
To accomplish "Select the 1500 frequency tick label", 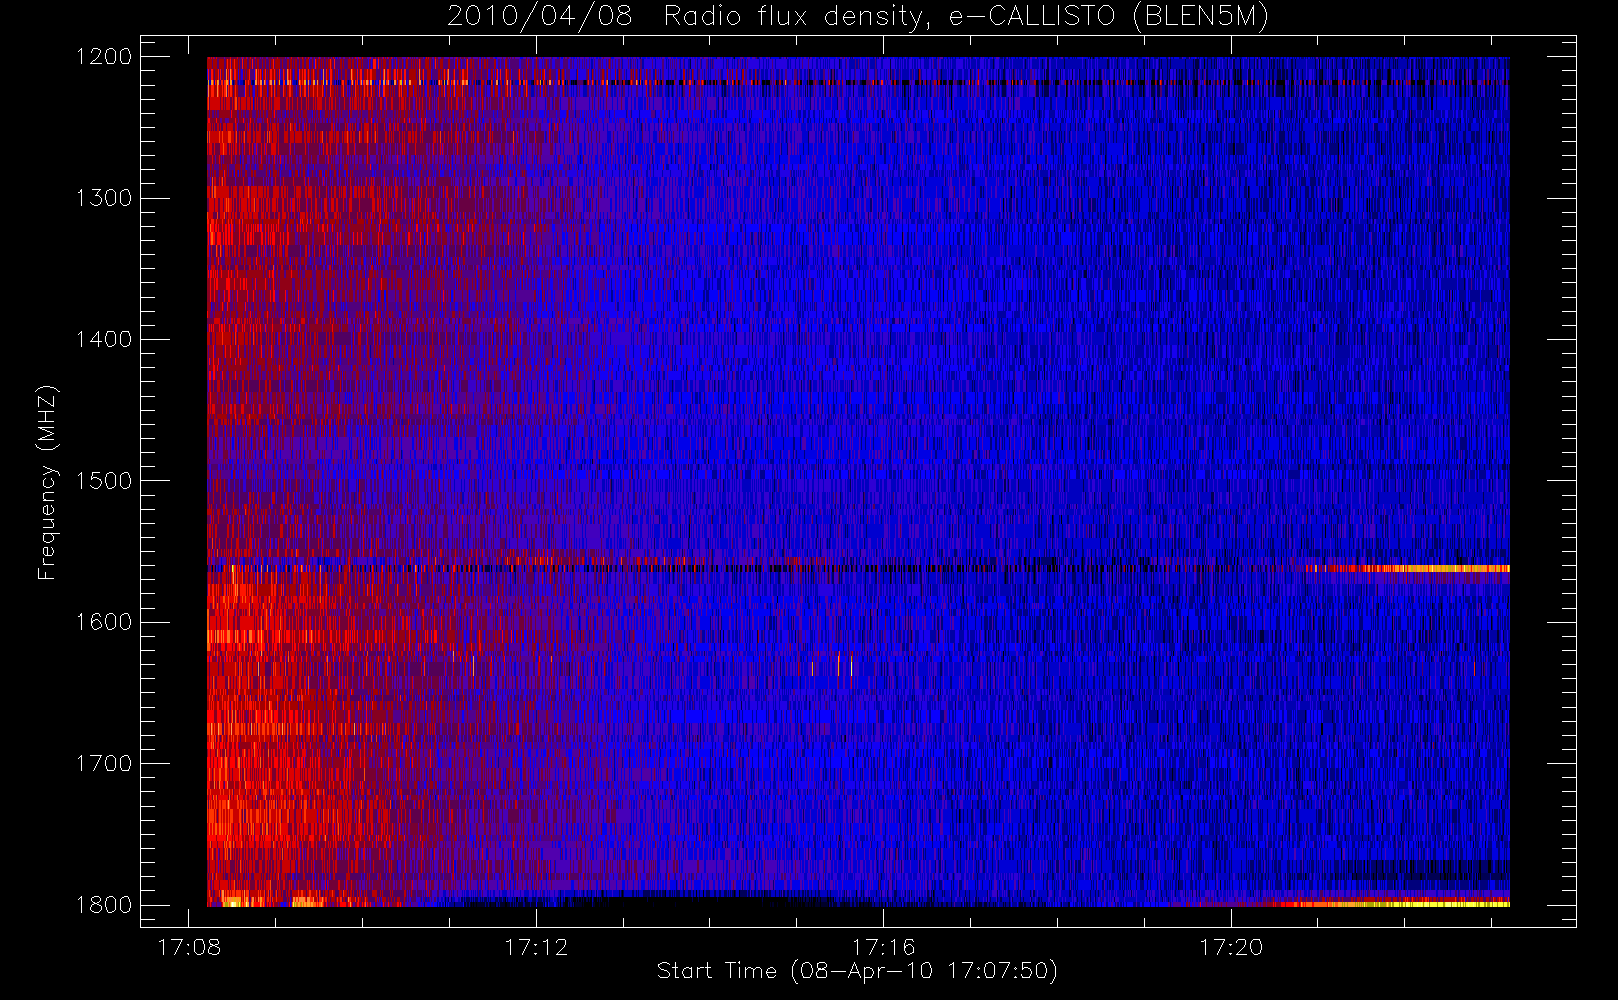I will [104, 481].
